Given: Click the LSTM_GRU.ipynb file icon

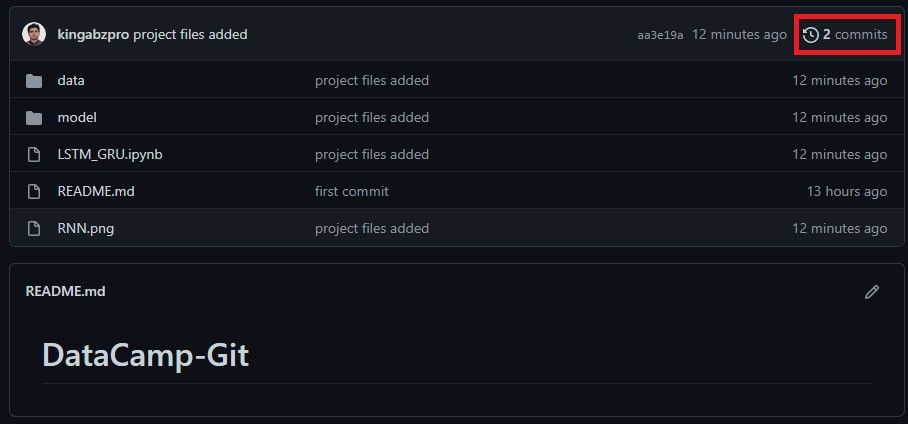Looking at the screenshot, I should [x=34, y=155].
